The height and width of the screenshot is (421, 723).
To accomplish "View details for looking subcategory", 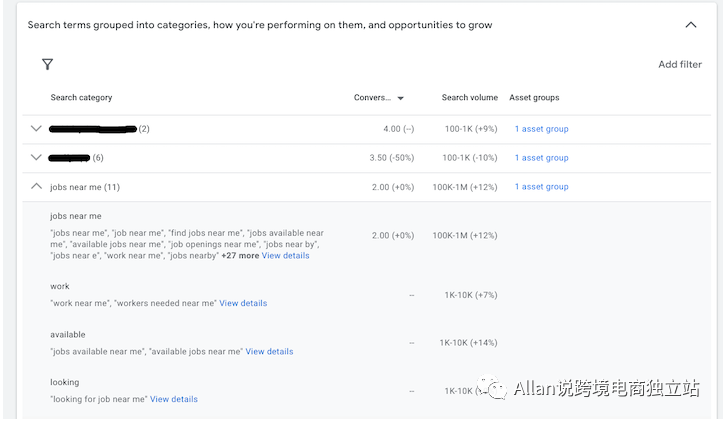I will click(x=174, y=399).
